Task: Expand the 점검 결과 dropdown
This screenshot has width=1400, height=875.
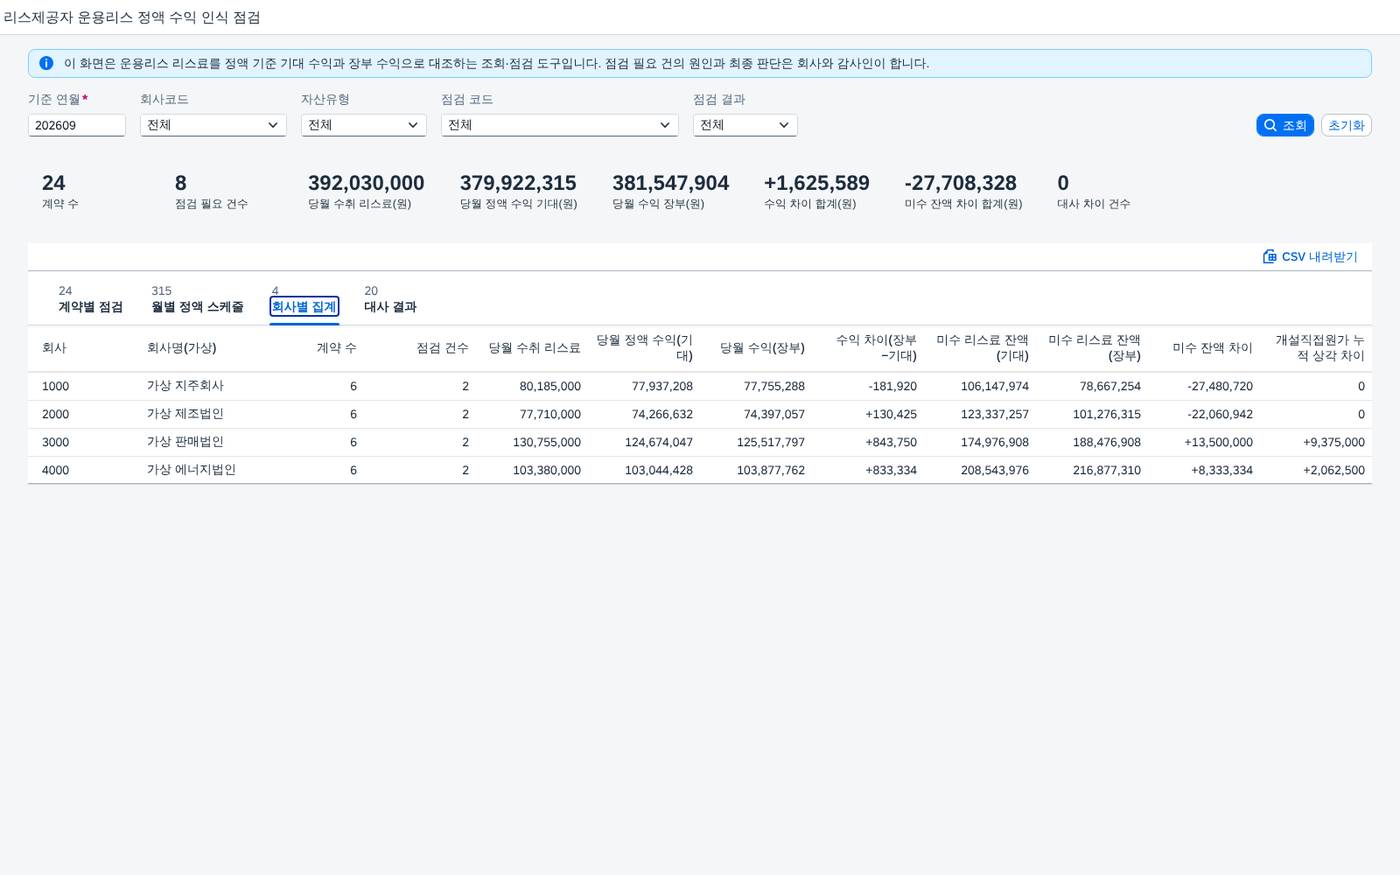Action: pyautogui.click(x=745, y=125)
